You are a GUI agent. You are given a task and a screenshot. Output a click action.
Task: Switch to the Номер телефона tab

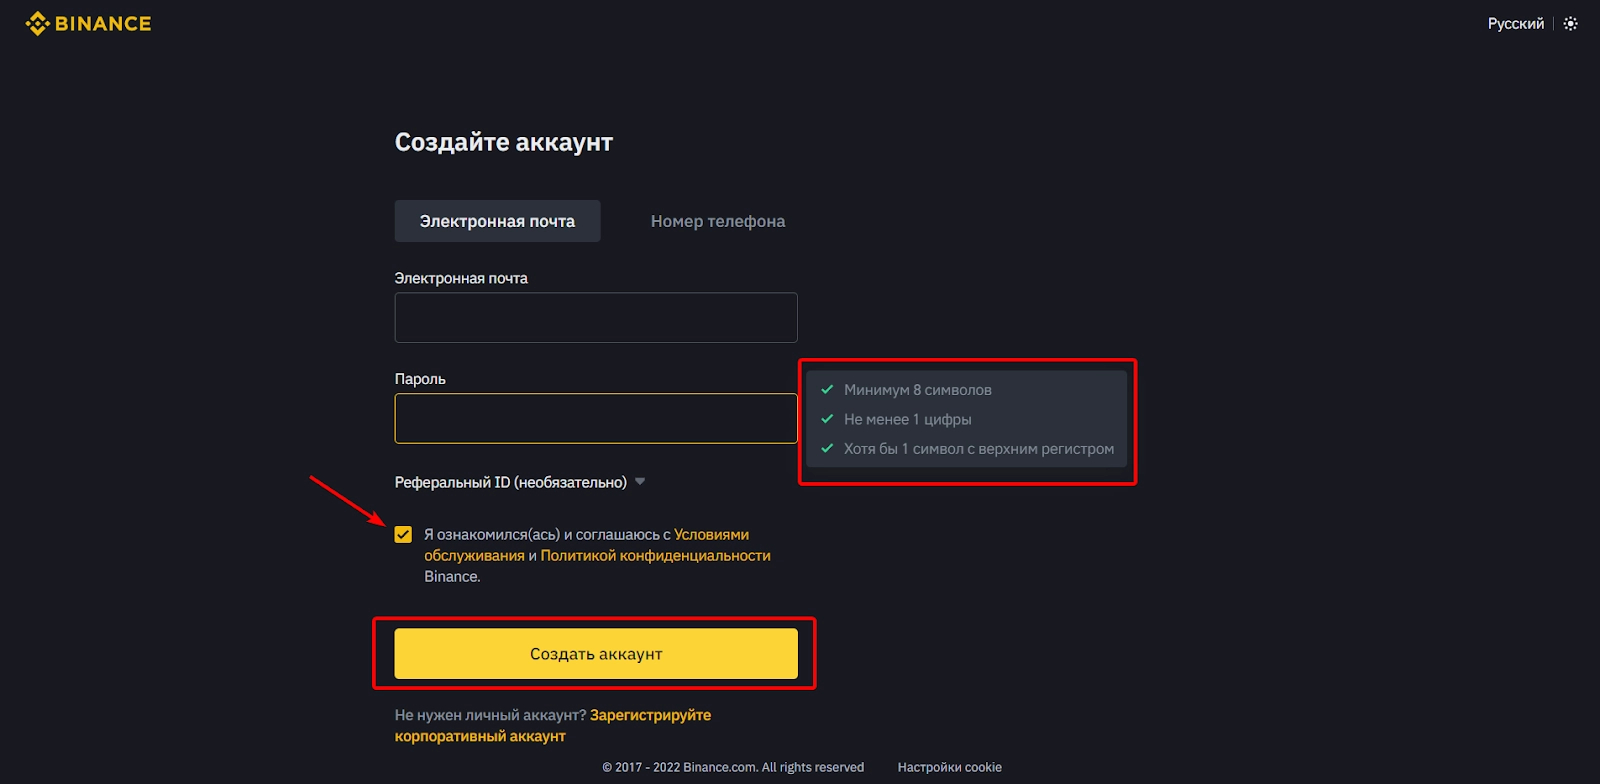pyautogui.click(x=718, y=221)
